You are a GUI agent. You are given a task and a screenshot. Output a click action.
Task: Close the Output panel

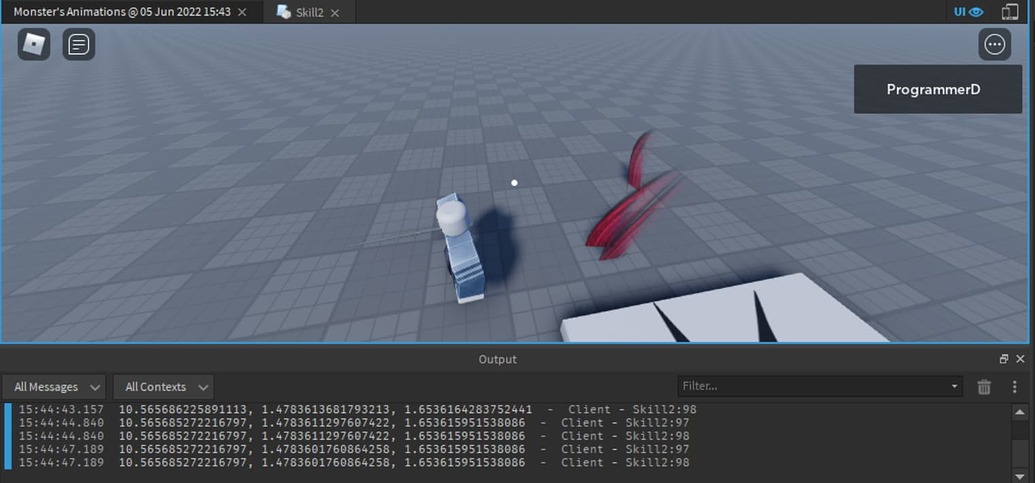(x=1020, y=359)
